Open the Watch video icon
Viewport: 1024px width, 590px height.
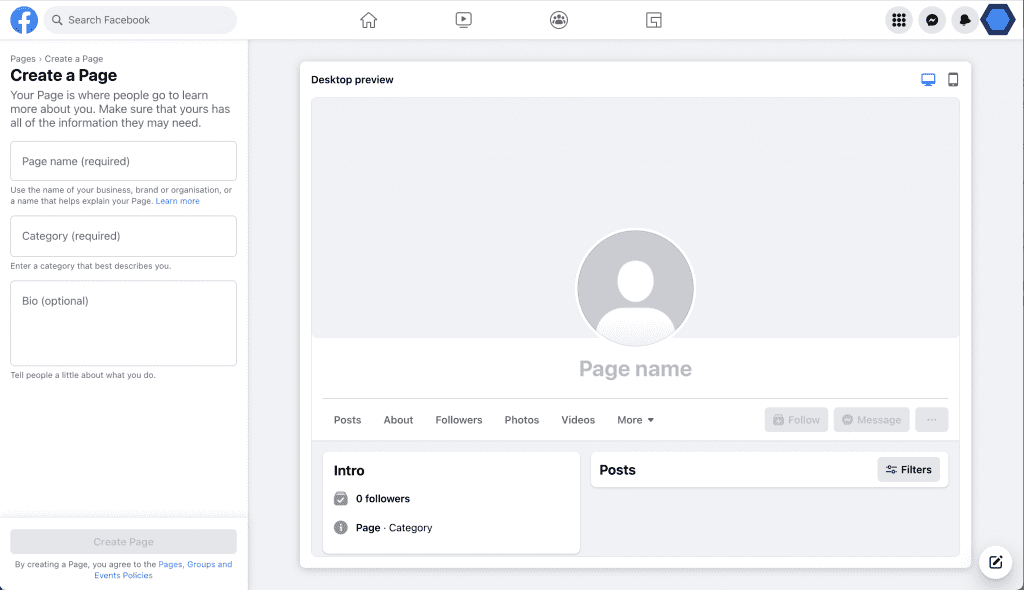(x=464, y=20)
